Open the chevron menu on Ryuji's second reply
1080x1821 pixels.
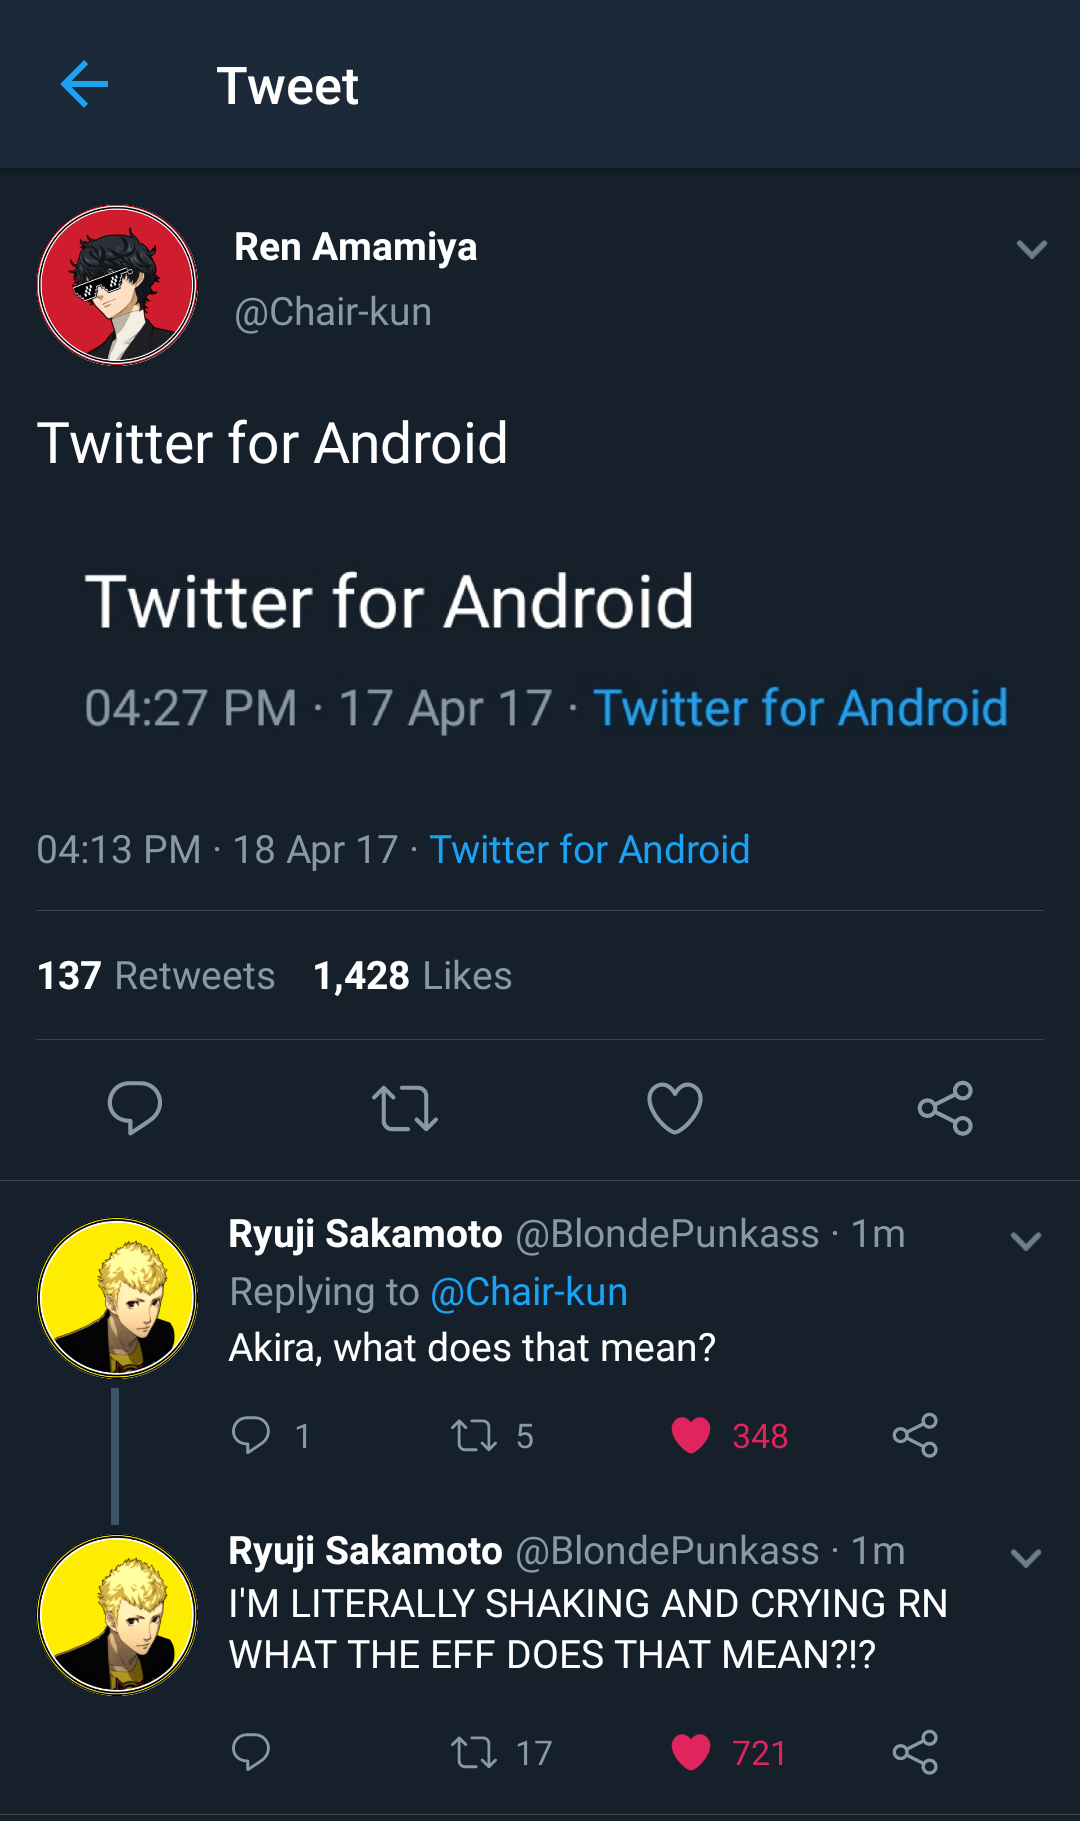(x=1026, y=1558)
